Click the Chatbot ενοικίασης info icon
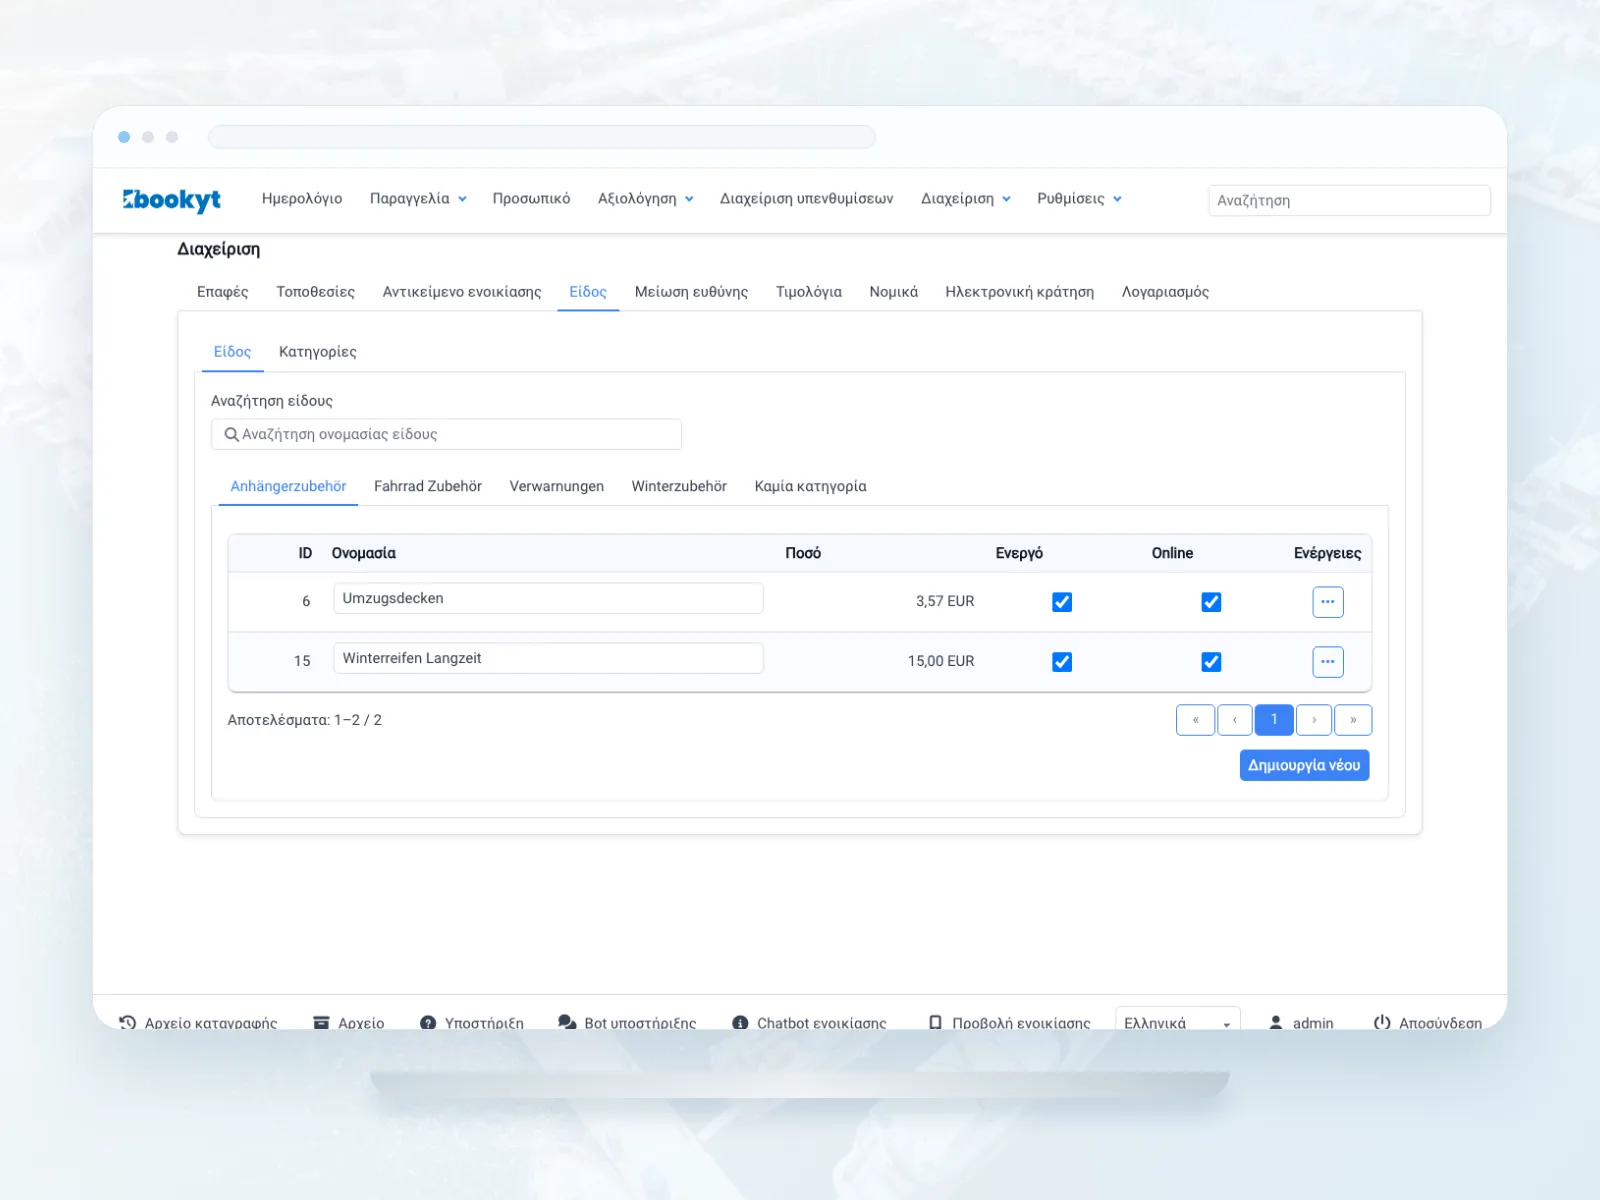The width and height of the screenshot is (1600, 1200). (x=740, y=1022)
